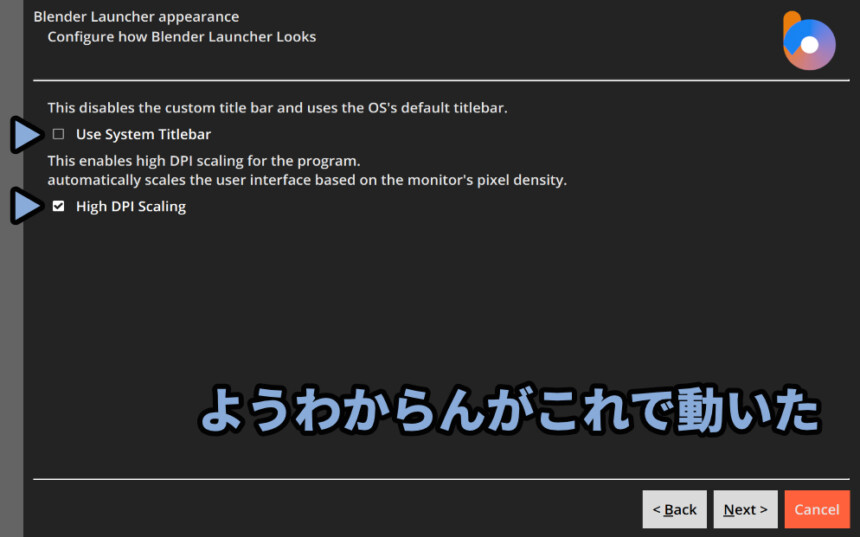Click the blue Japanese caption text overlay

click(510, 410)
